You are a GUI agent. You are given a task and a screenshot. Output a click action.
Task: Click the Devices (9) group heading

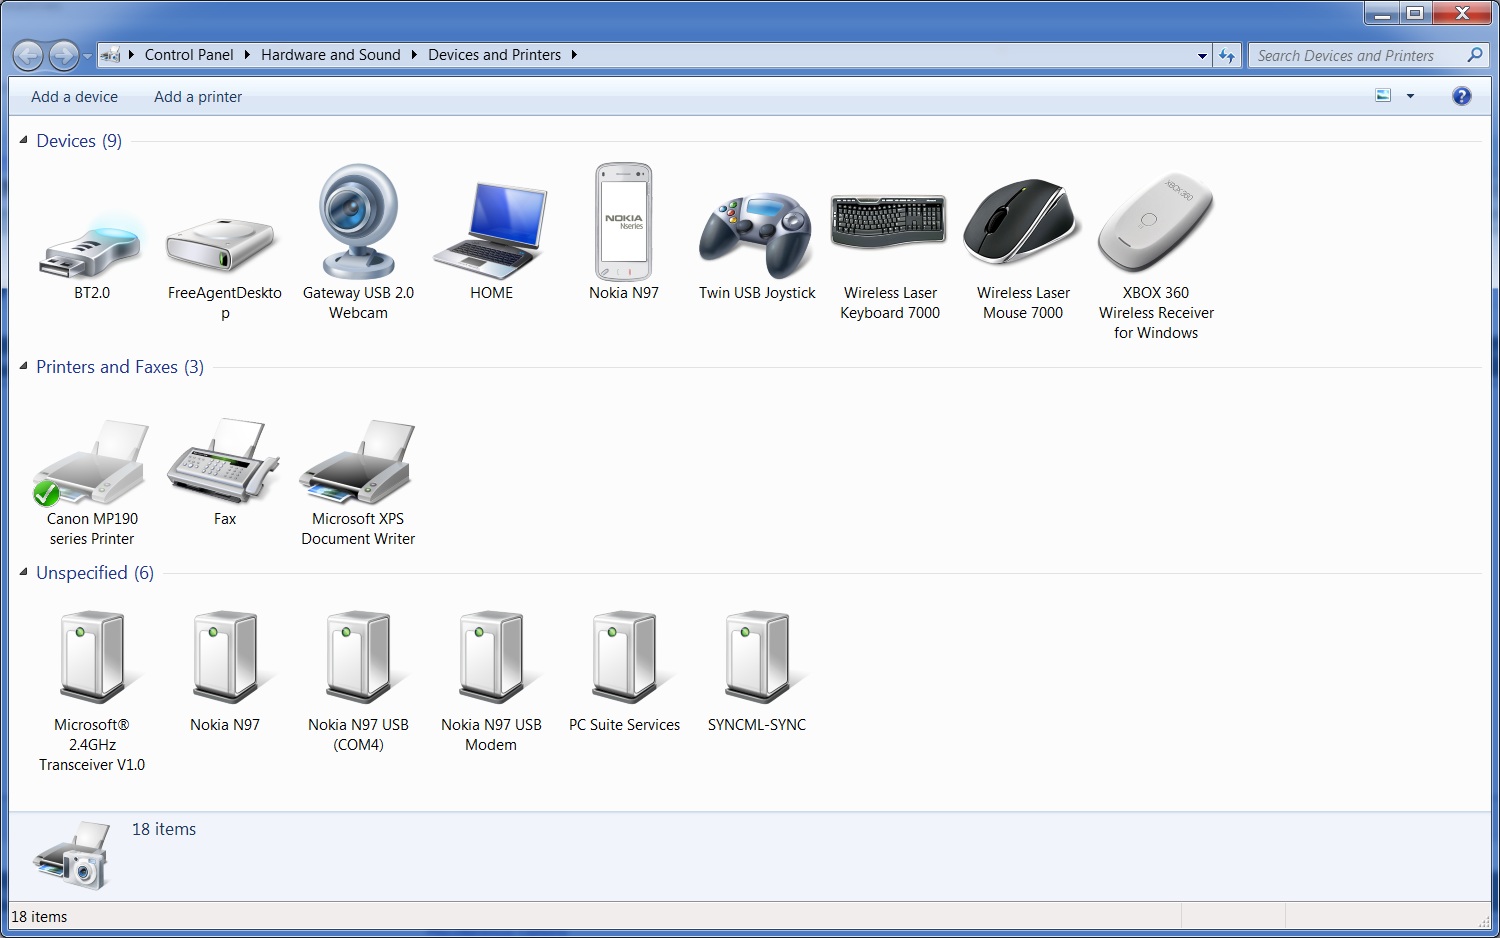coord(79,141)
